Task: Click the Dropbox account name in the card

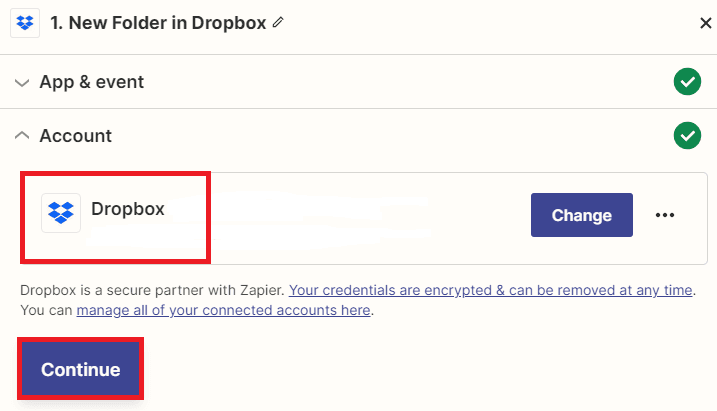Action: pos(128,210)
